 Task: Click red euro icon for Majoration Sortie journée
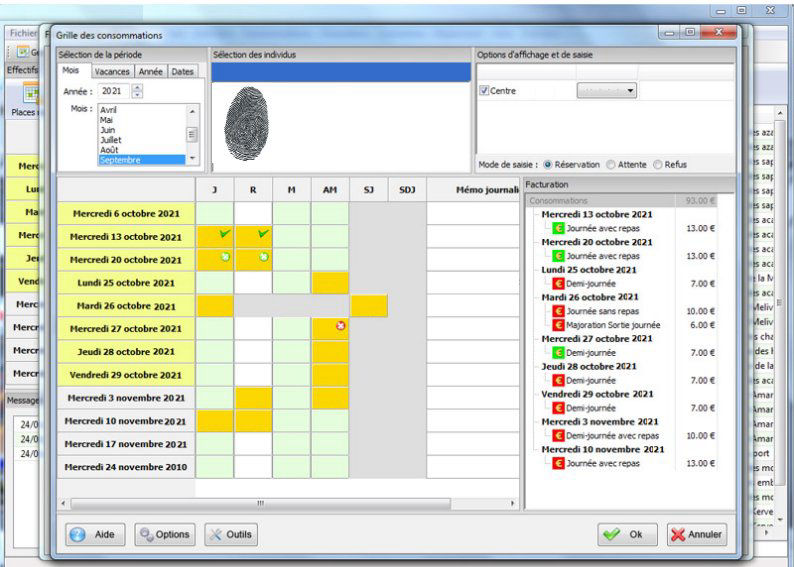coord(558,325)
